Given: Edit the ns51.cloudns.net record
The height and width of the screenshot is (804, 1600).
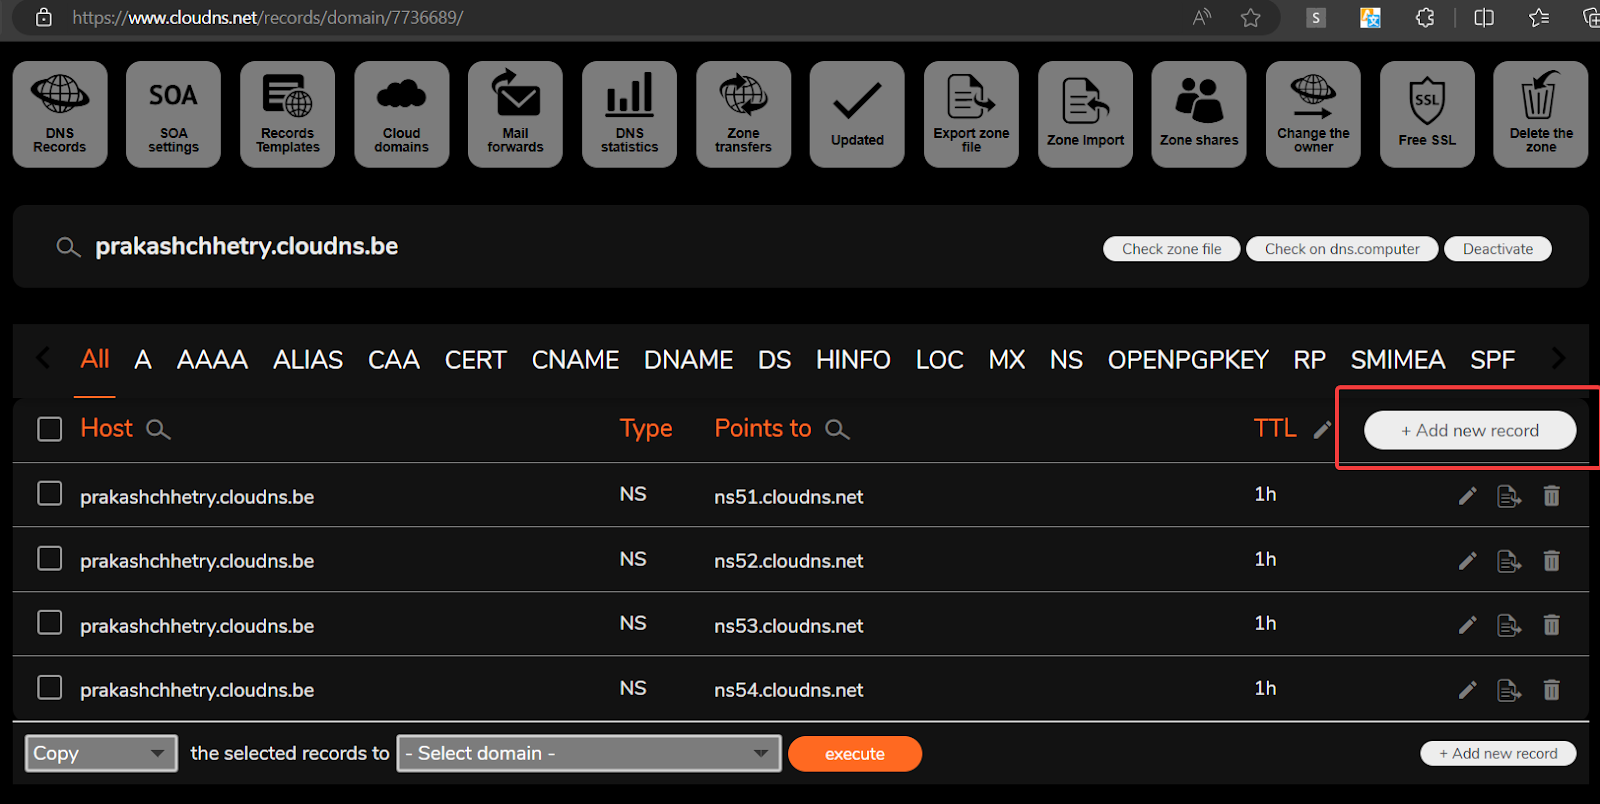Looking at the screenshot, I should pyautogui.click(x=1467, y=496).
